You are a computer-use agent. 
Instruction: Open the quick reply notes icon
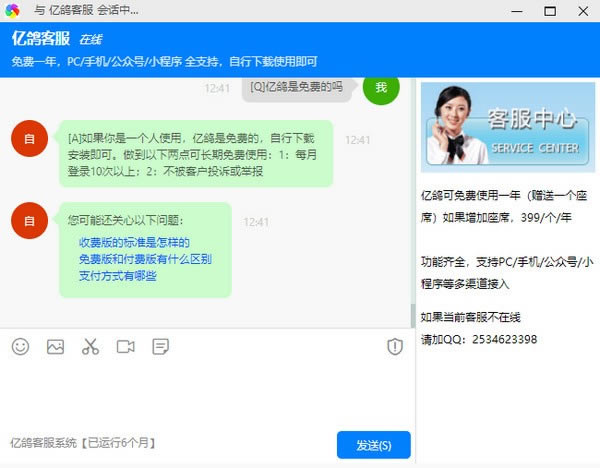pos(160,346)
